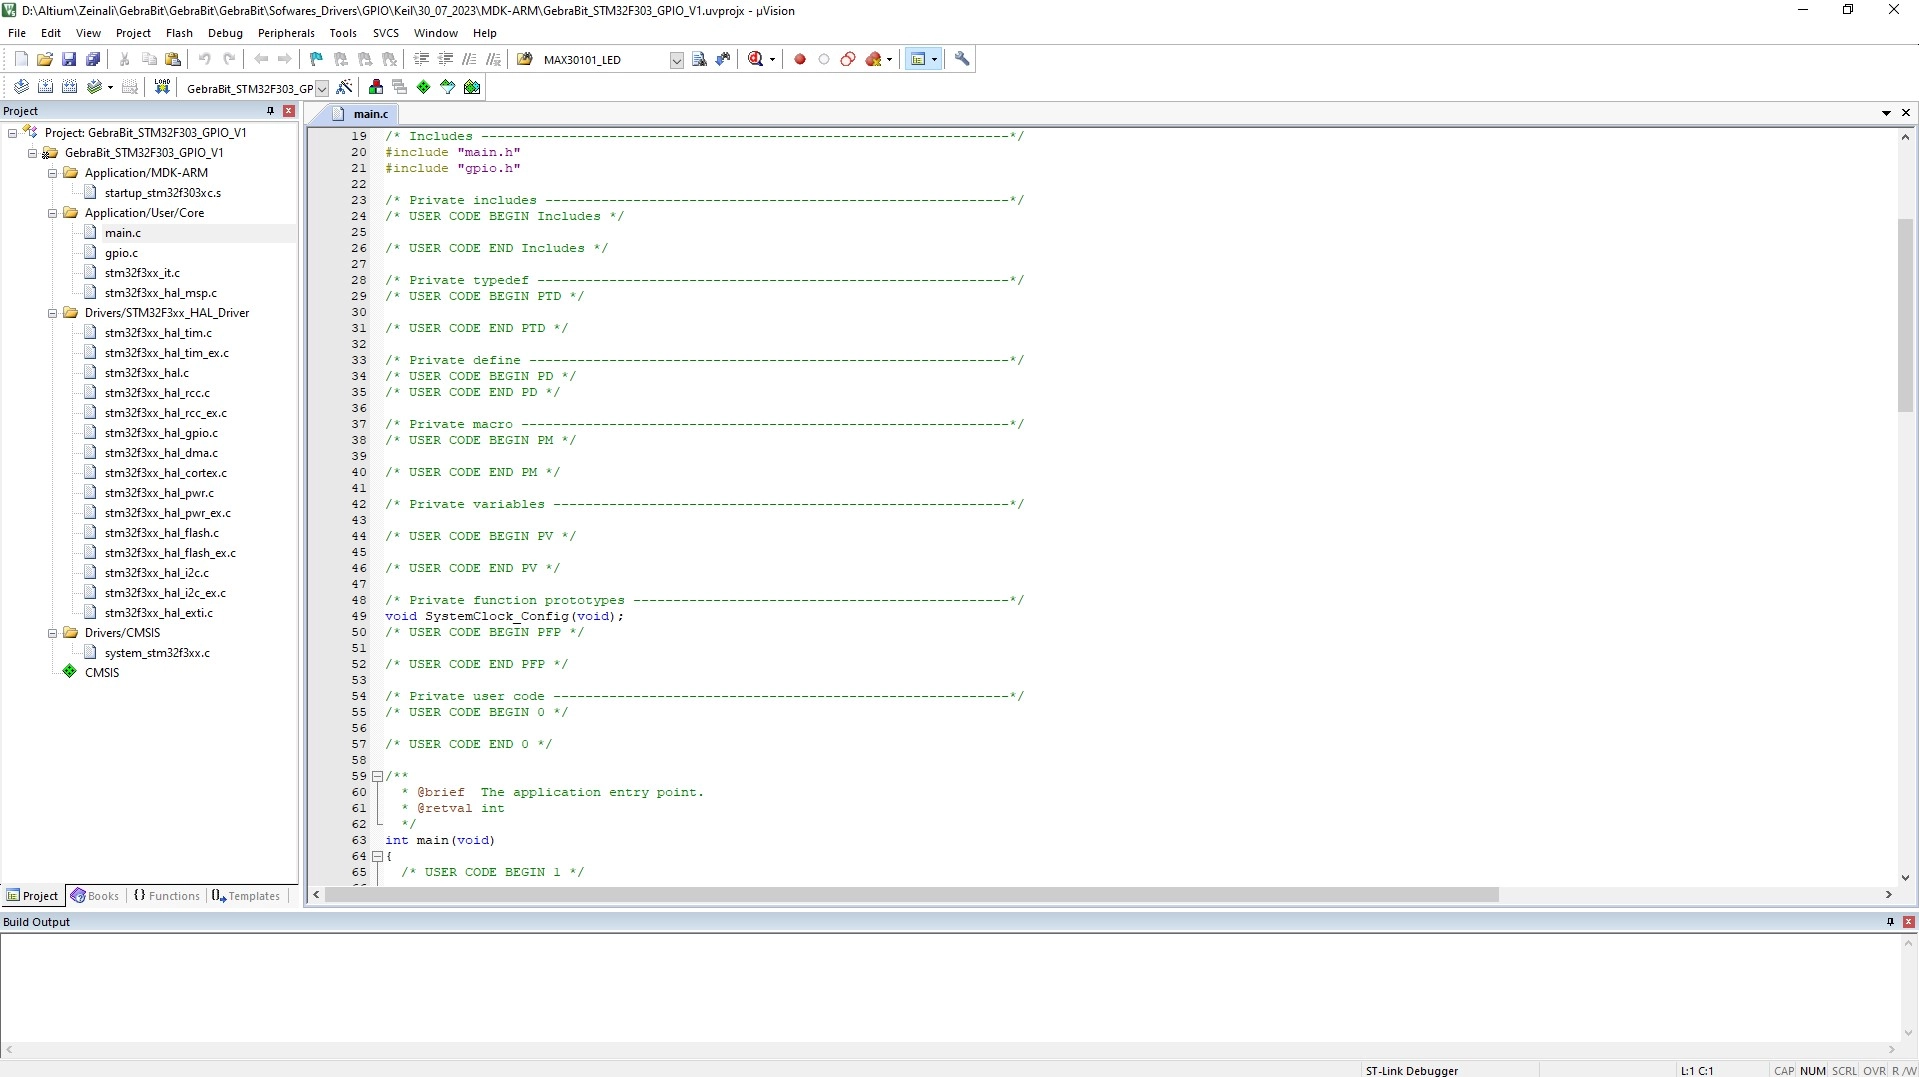The width and height of the screenshot is (1919, 1077).
Task: Open the target selection dropdown GebraBit_STM32F303_GP
Action: [x=322, y=88]
